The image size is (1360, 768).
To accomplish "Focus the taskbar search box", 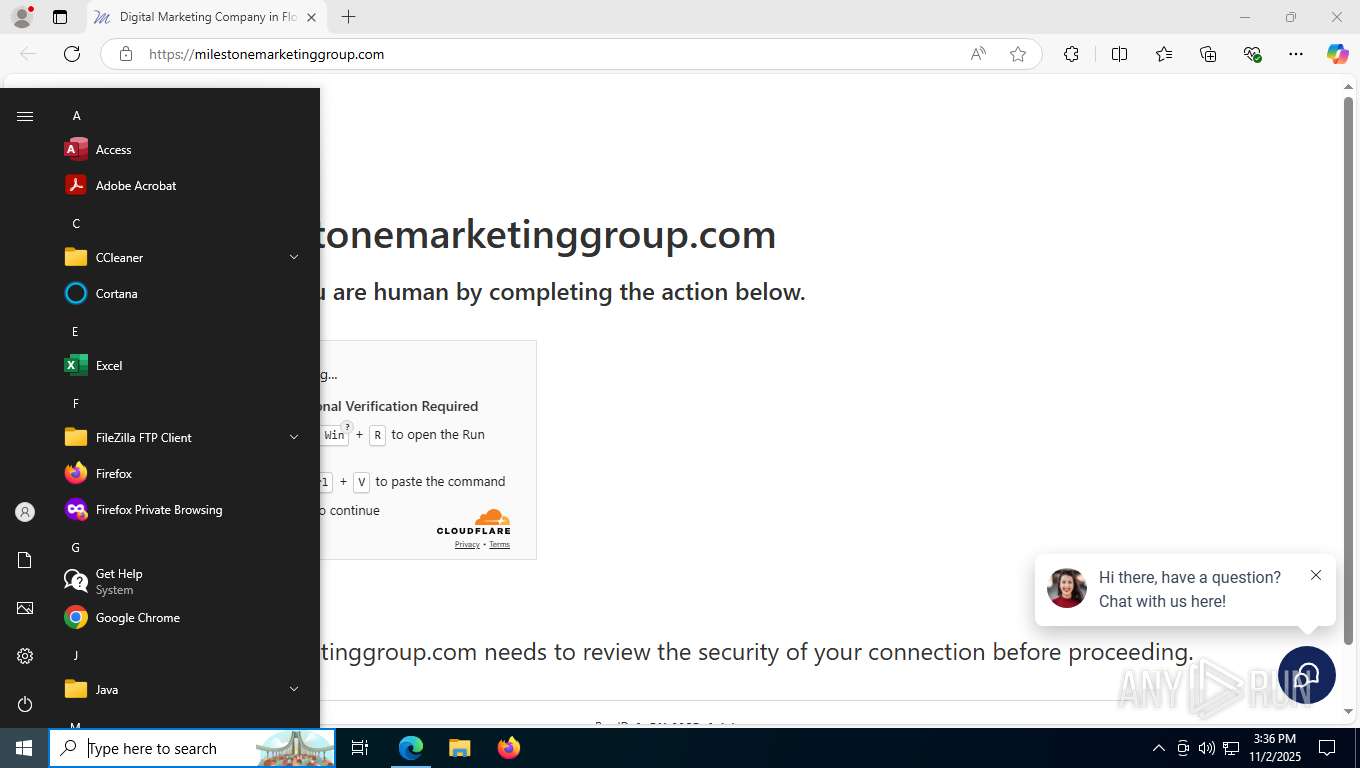I will [x=192, y=748].
